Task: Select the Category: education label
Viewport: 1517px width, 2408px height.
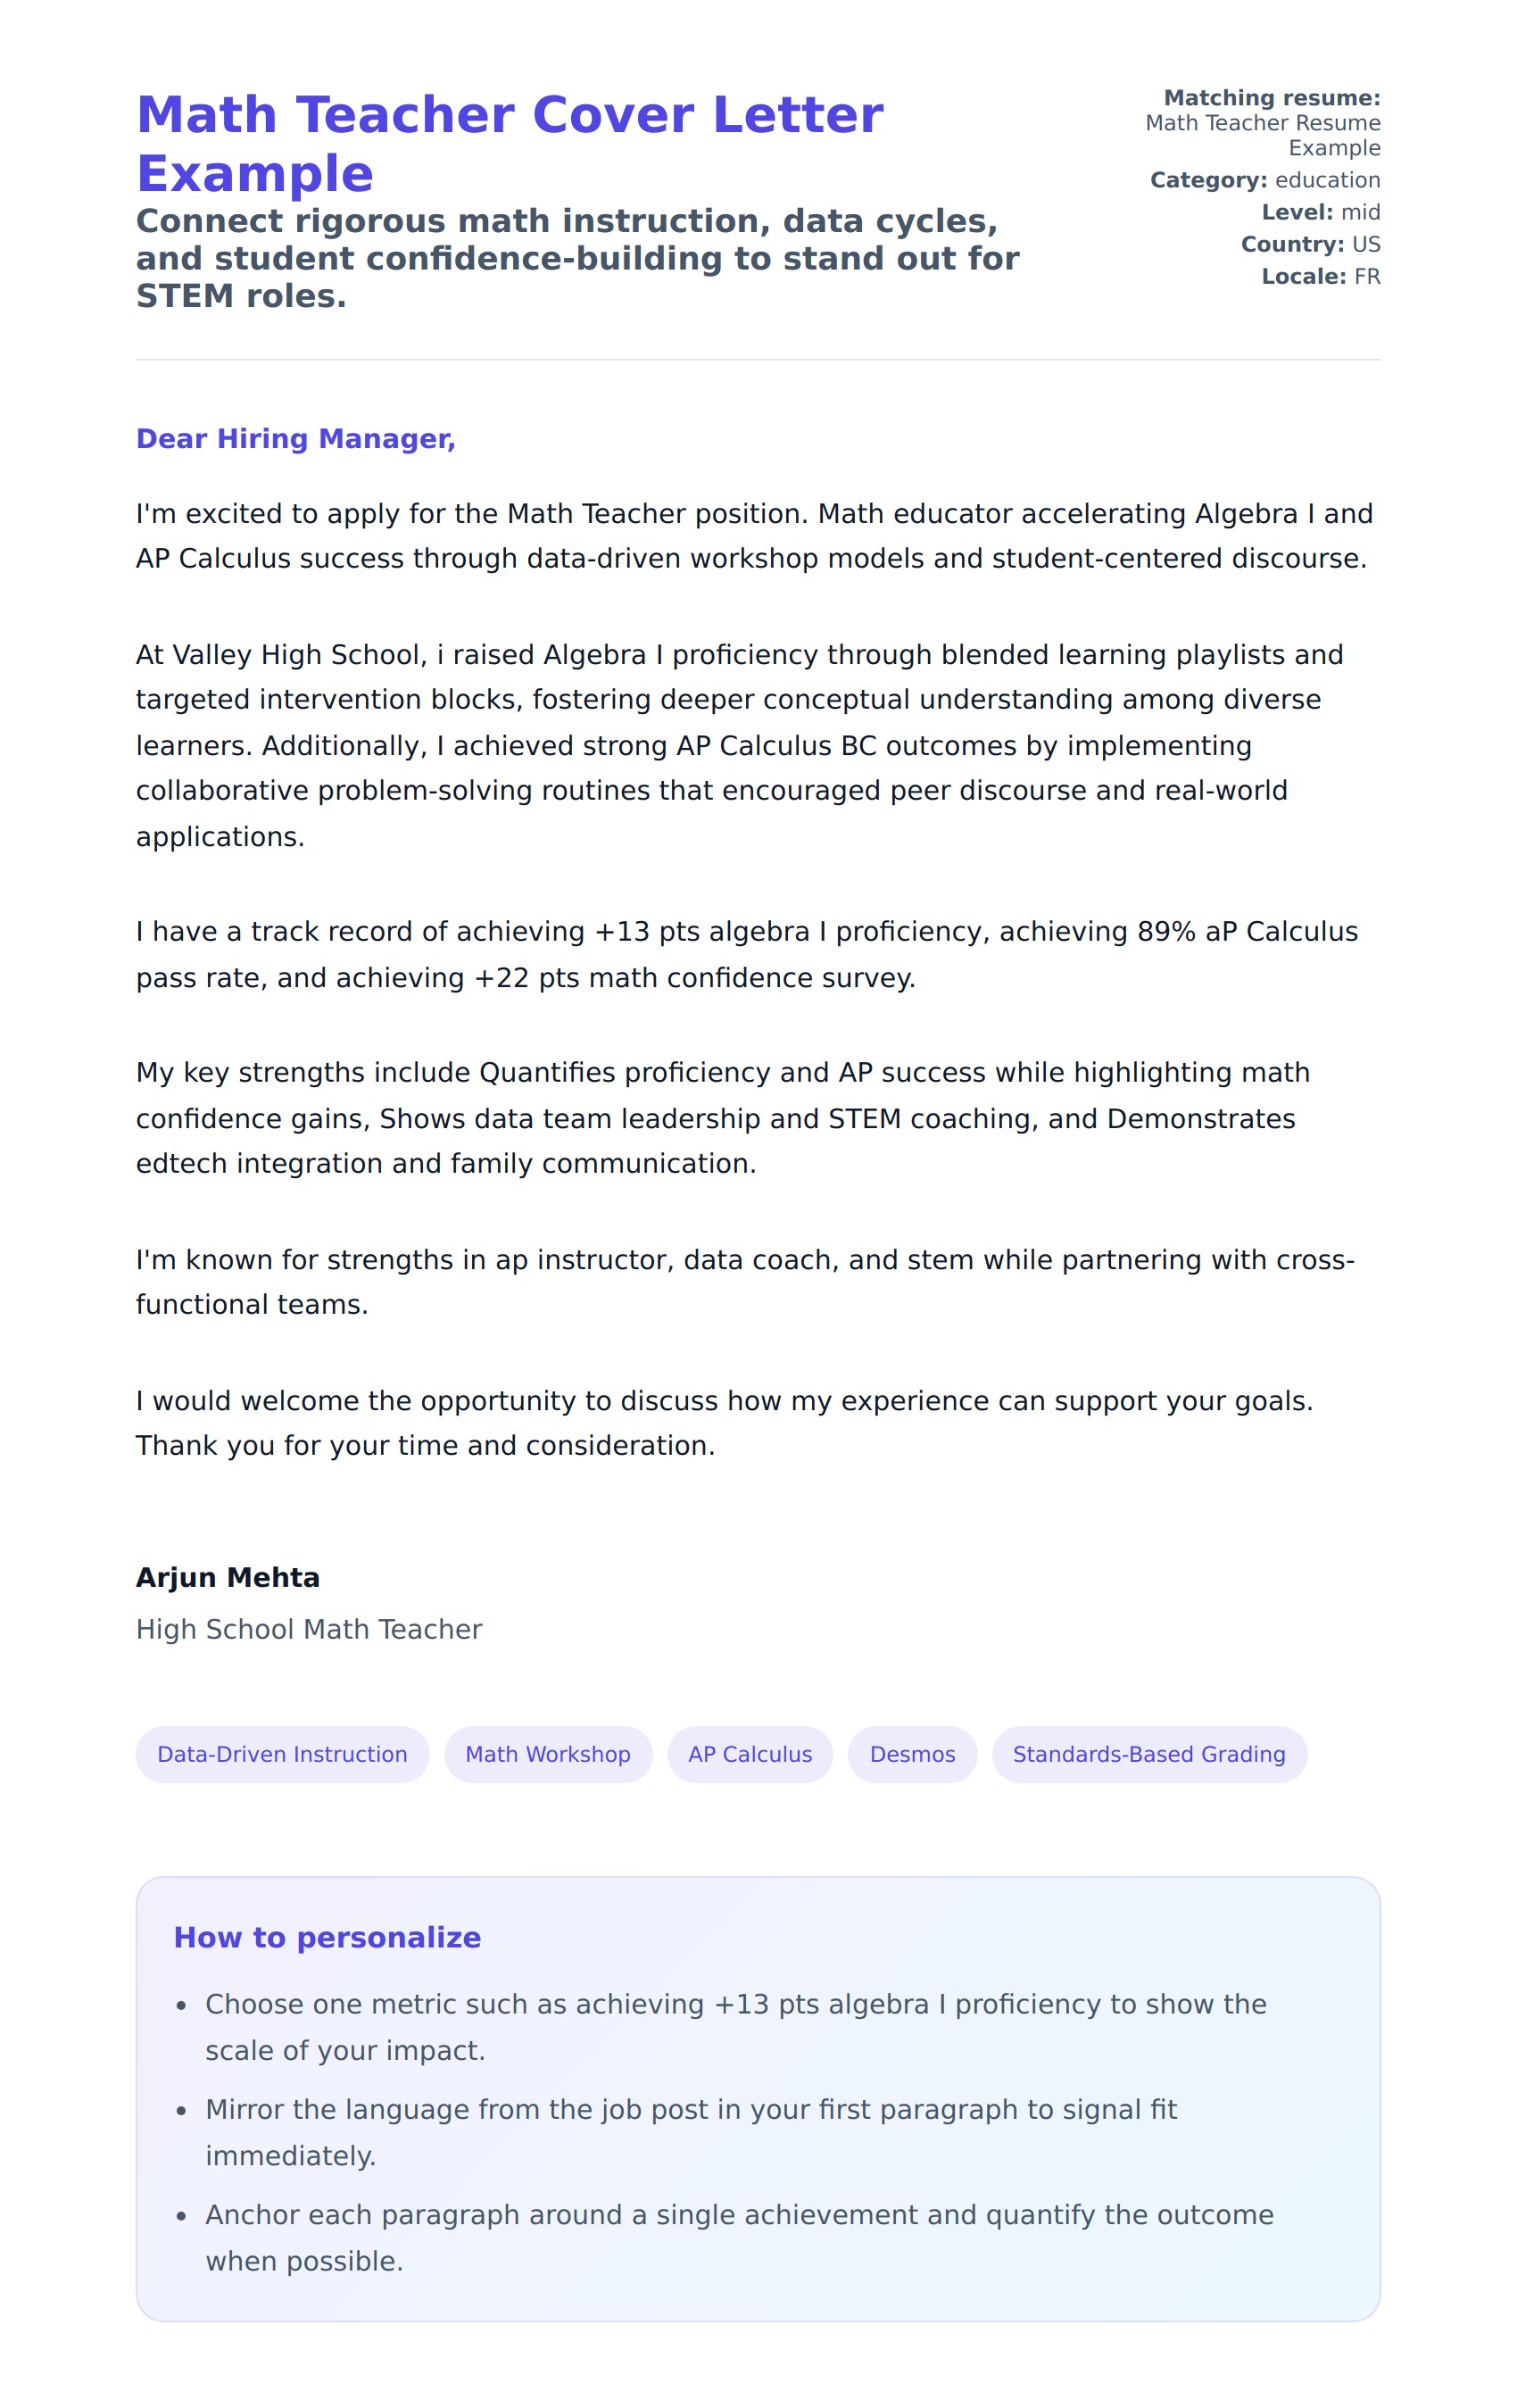Action: pyautogui.click(x=1264, y=180)
